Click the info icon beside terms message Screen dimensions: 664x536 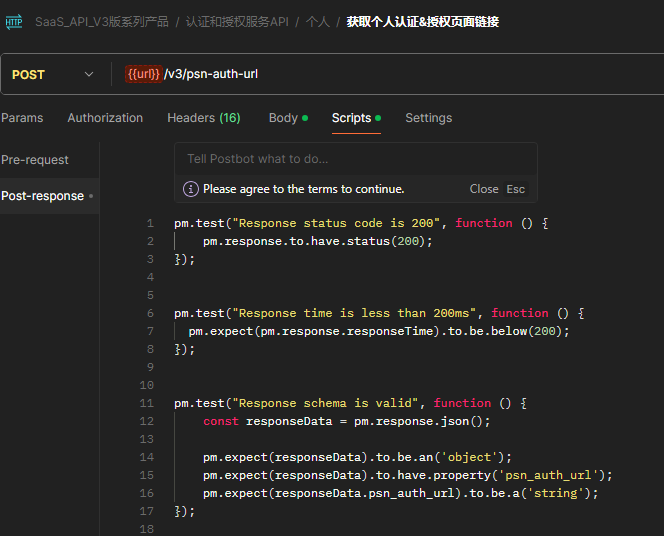click(x=191, y=189)
